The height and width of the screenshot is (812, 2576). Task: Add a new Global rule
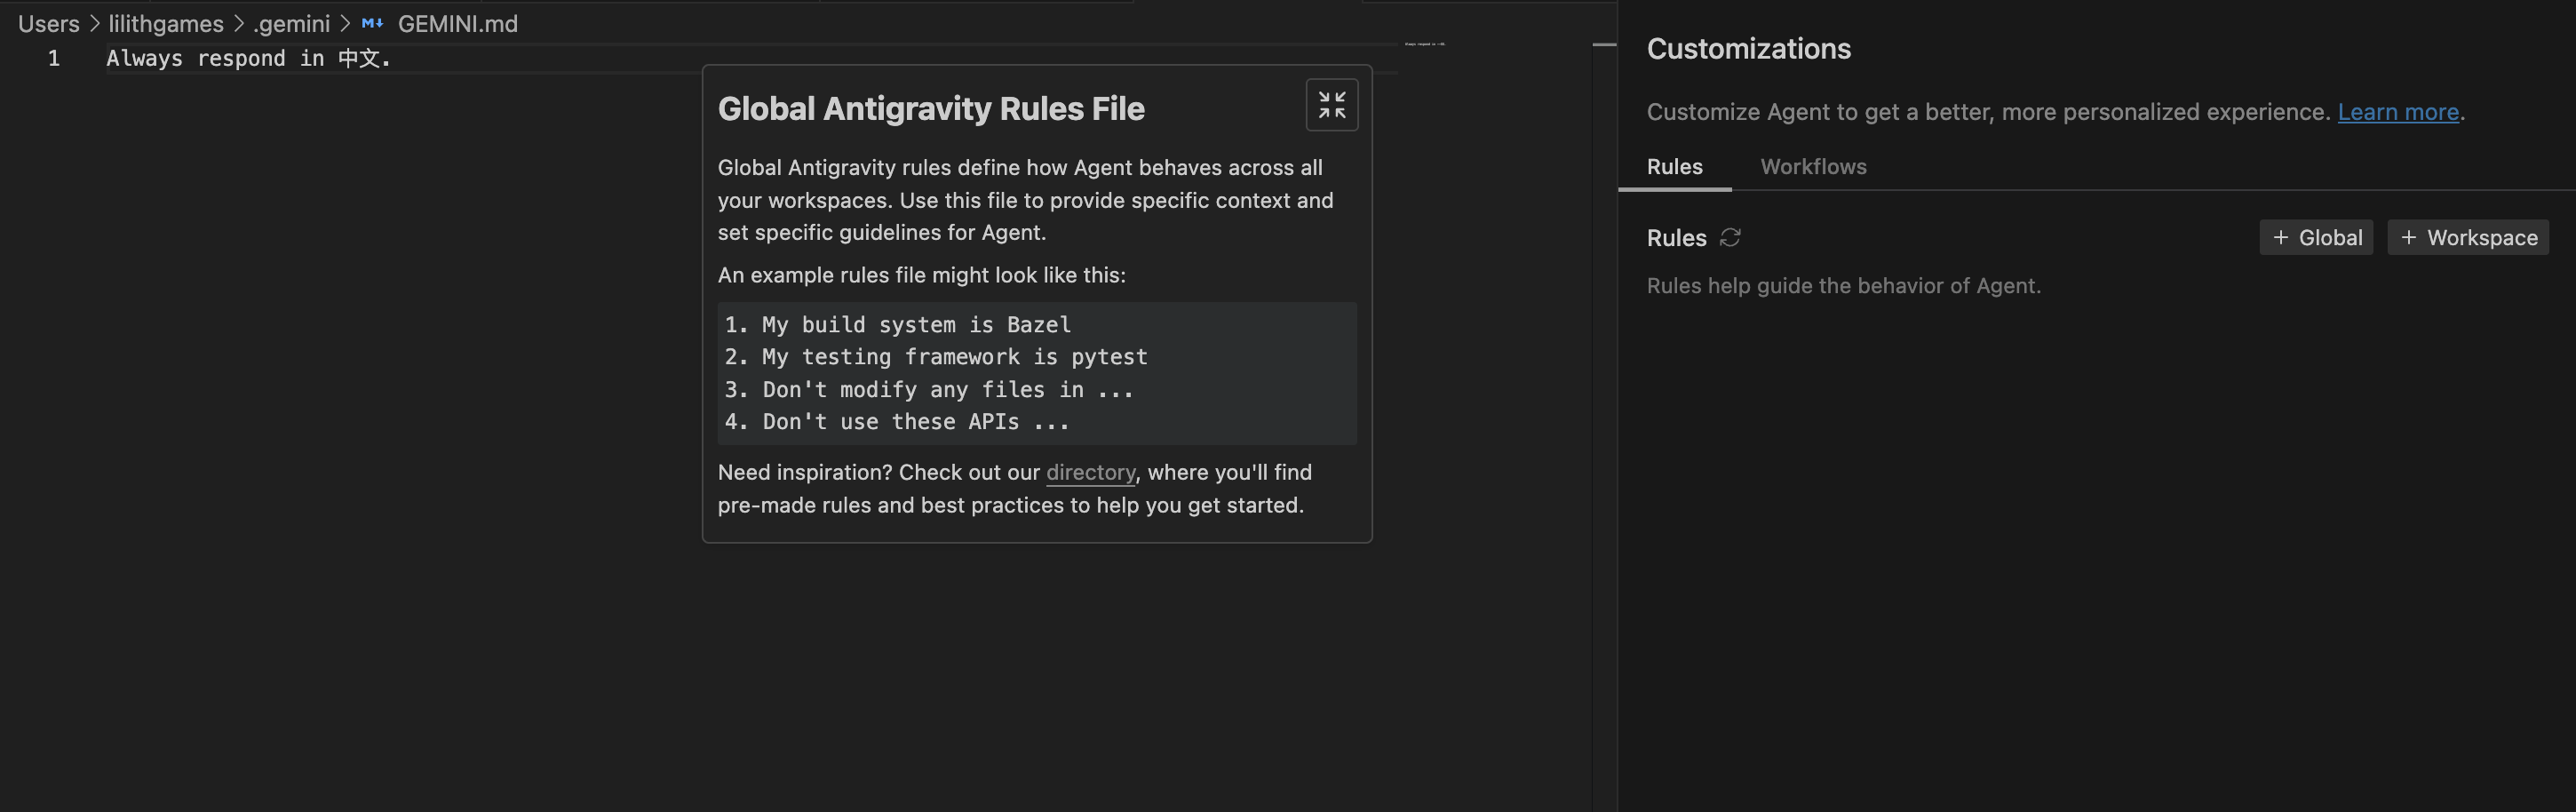pyautogui.click(x=2315, y=238)
